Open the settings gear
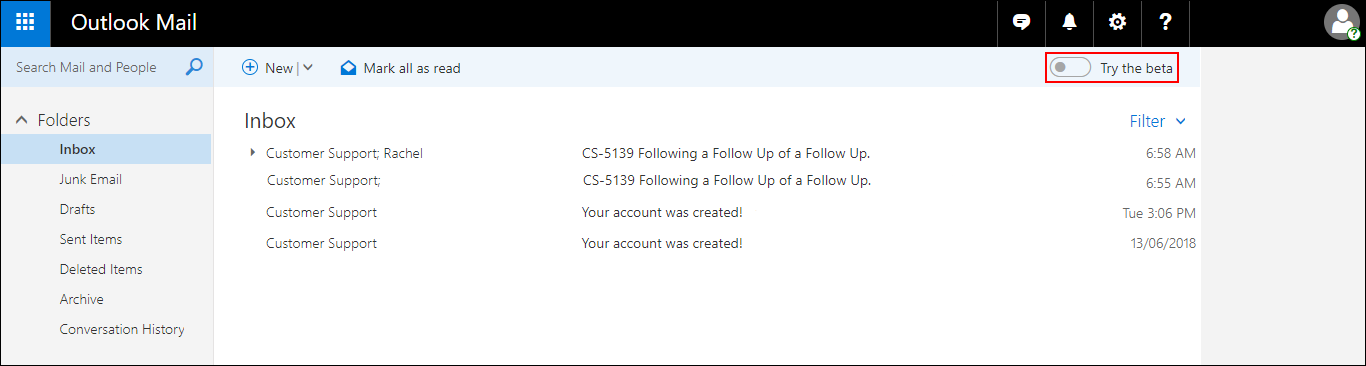This screenshot has width=1366, height=366. 1117,23
